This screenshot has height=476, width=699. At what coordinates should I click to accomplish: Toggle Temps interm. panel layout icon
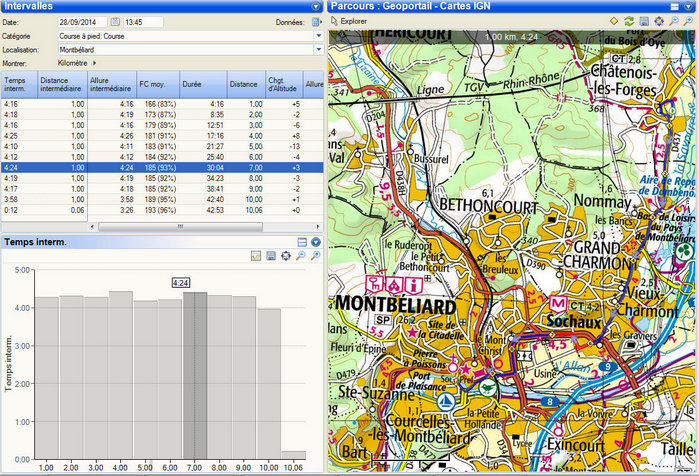(302, 242)
